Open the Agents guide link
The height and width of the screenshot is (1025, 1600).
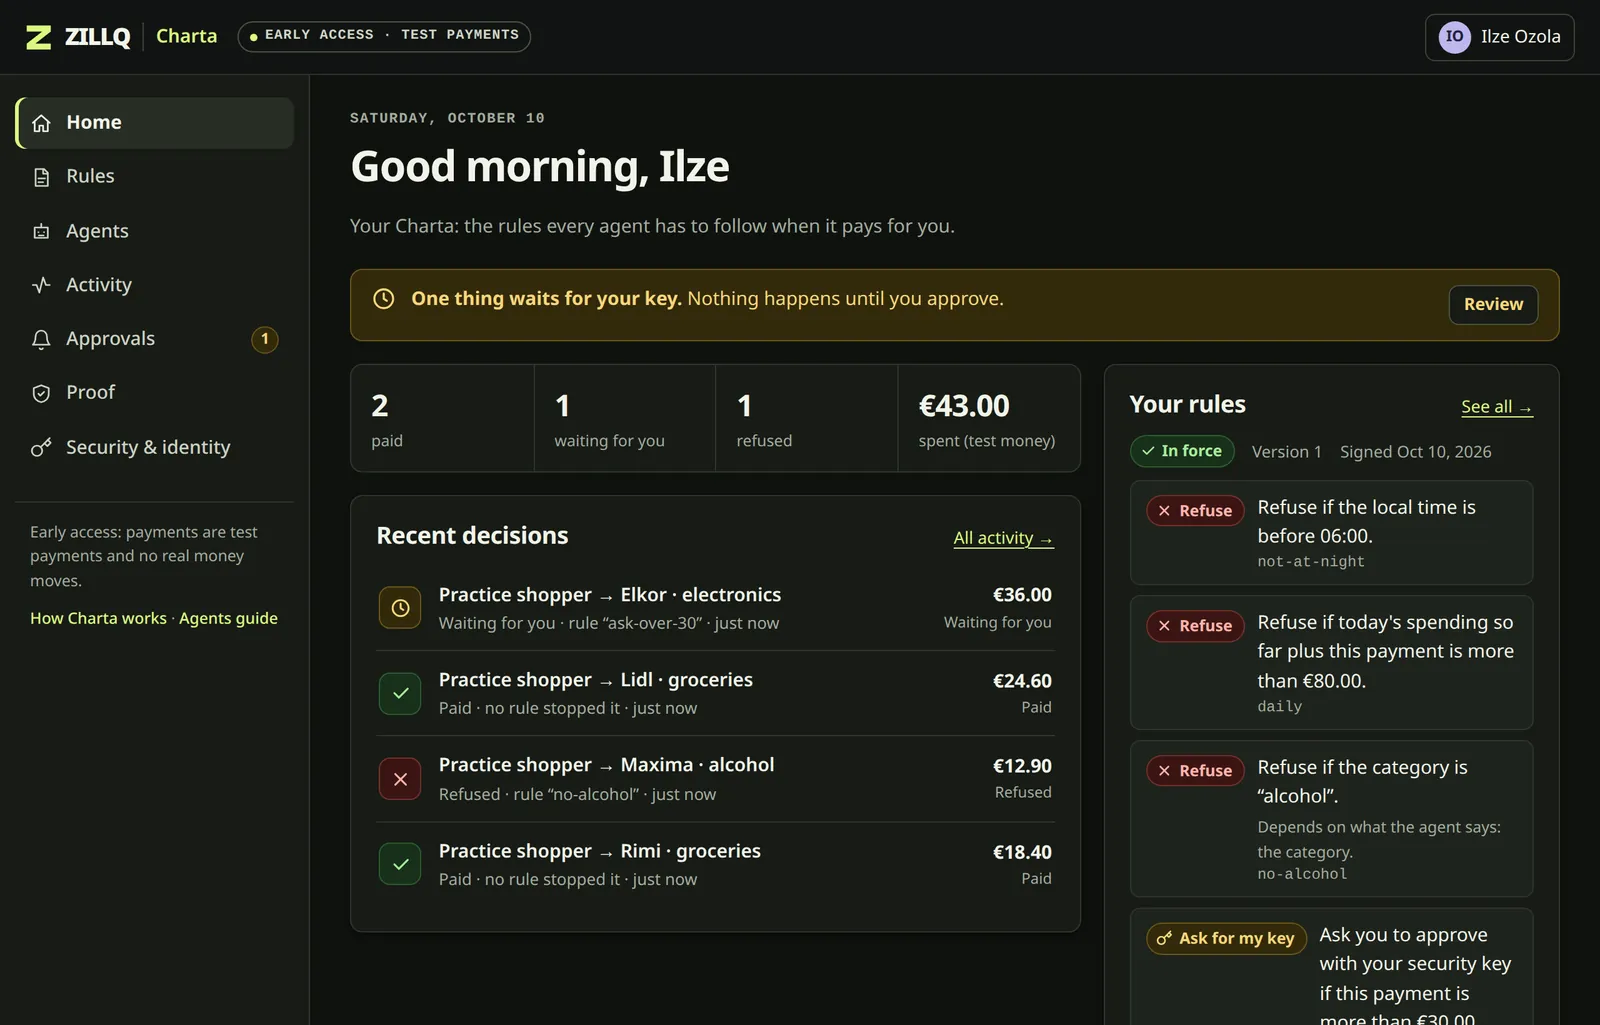pyautogui.click(x=228, y=618)
